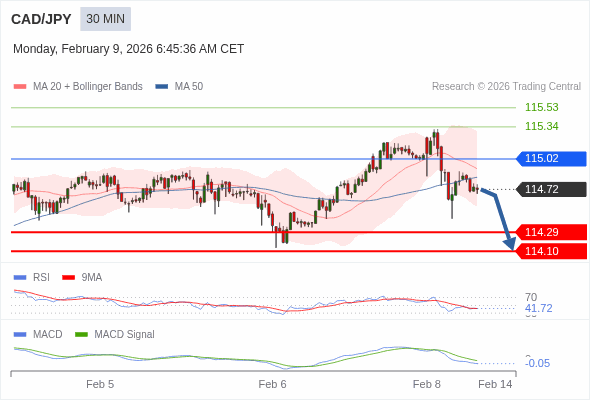The height and width of the screenshot is (400, 590).
Task: Click the 'MACD' legend label
Action: click(47, 335)
